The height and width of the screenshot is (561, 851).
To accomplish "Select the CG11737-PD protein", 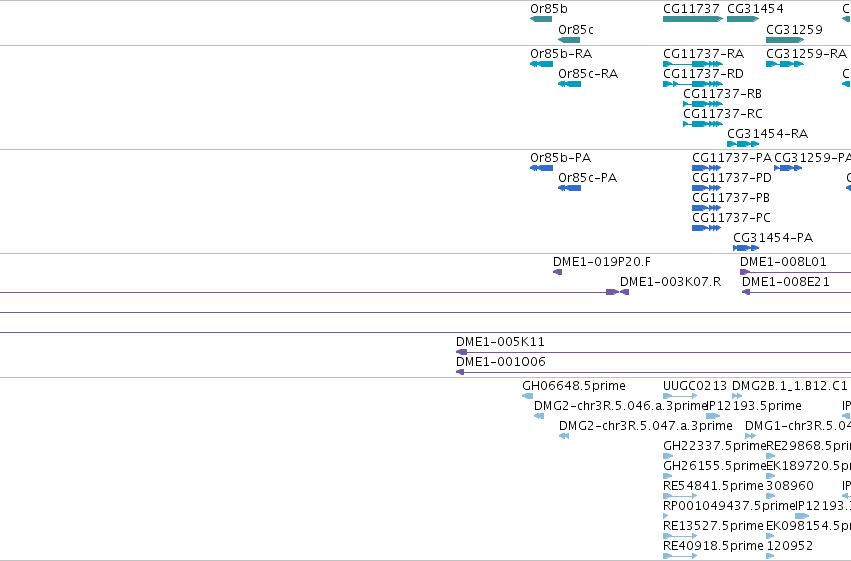I will [706, 188].
